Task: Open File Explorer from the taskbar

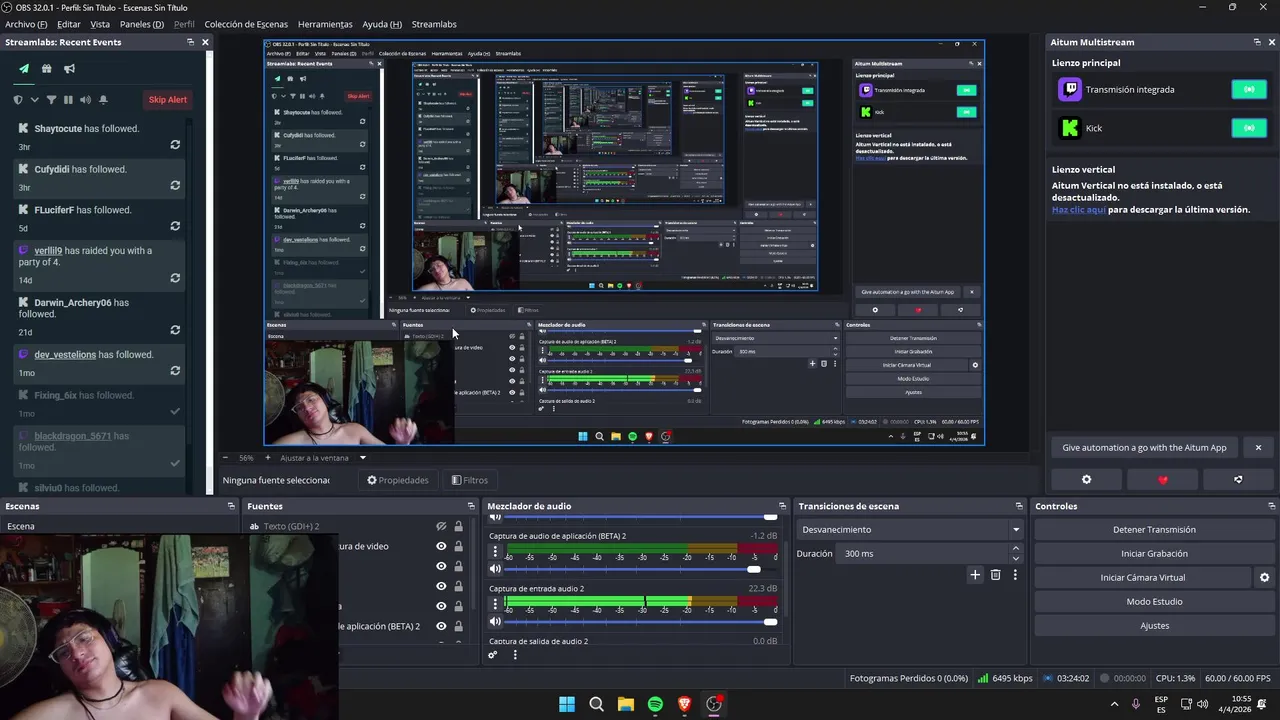Action: pos(626,704)
